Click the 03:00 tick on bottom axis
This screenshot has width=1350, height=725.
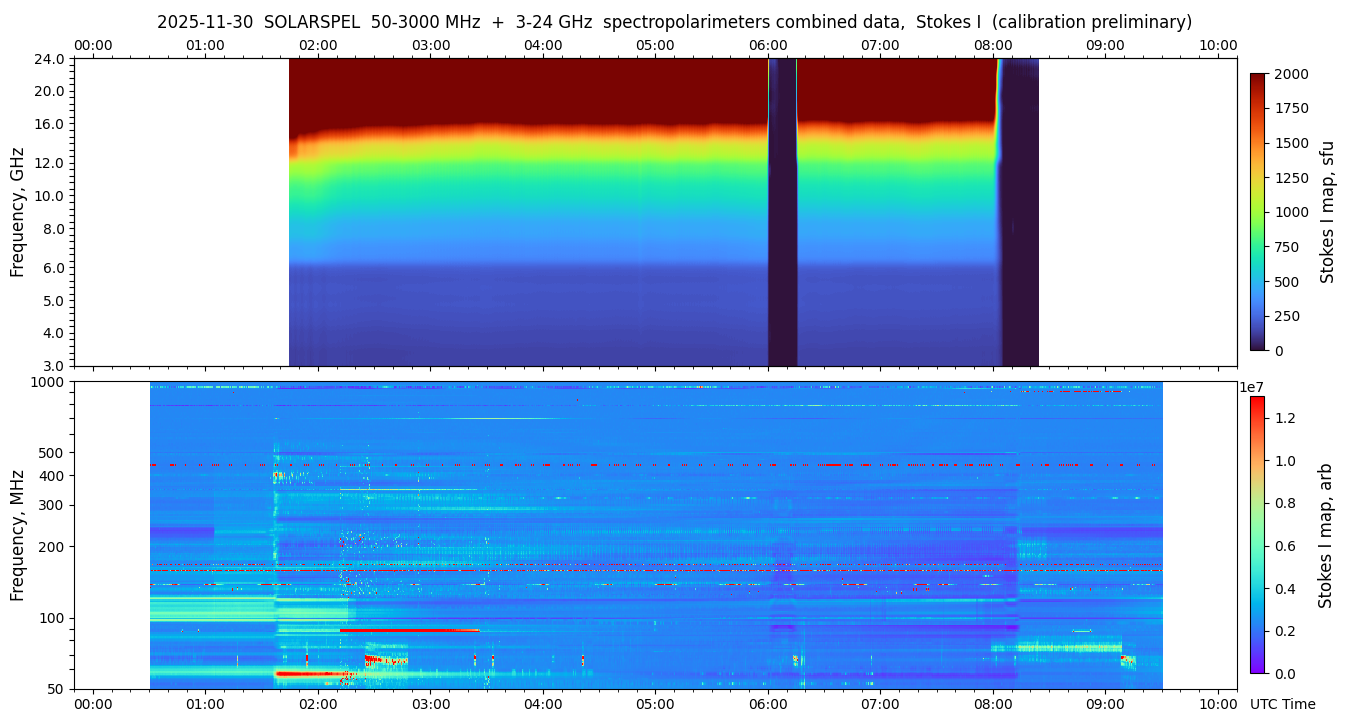[430, 704]
